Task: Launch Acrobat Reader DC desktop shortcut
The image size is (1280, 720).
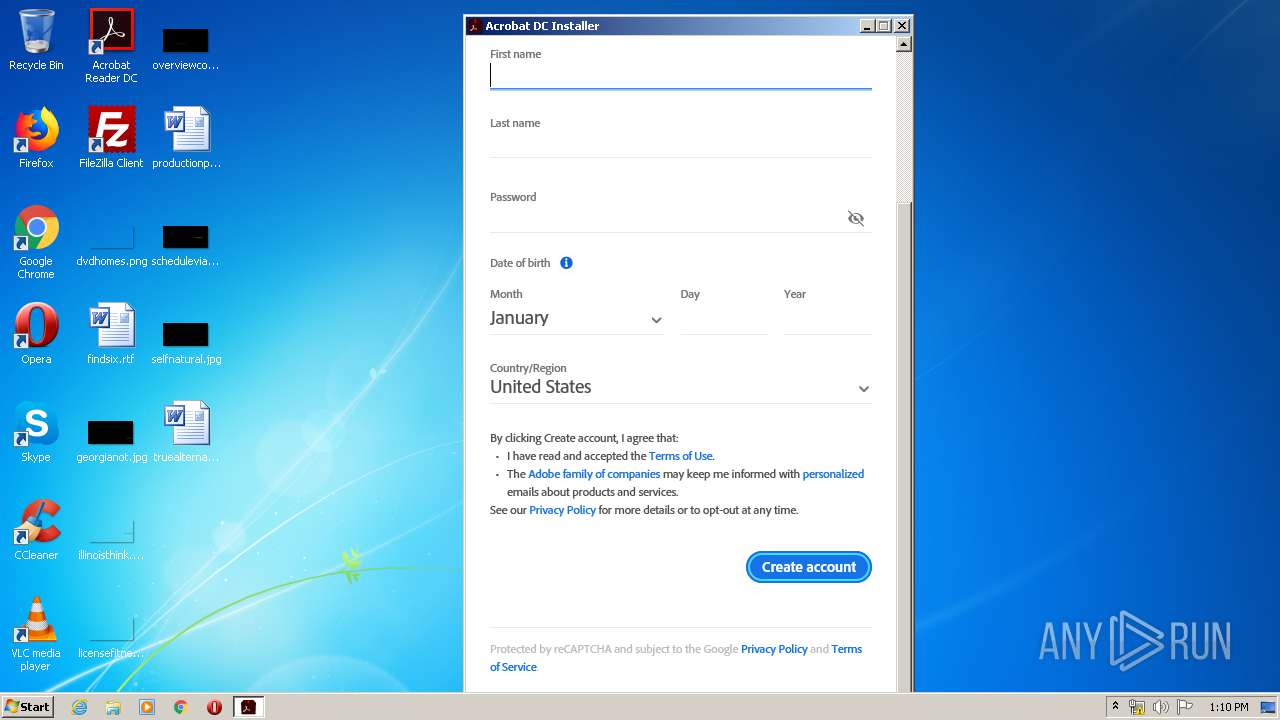Action: click(x=111, y=46)
